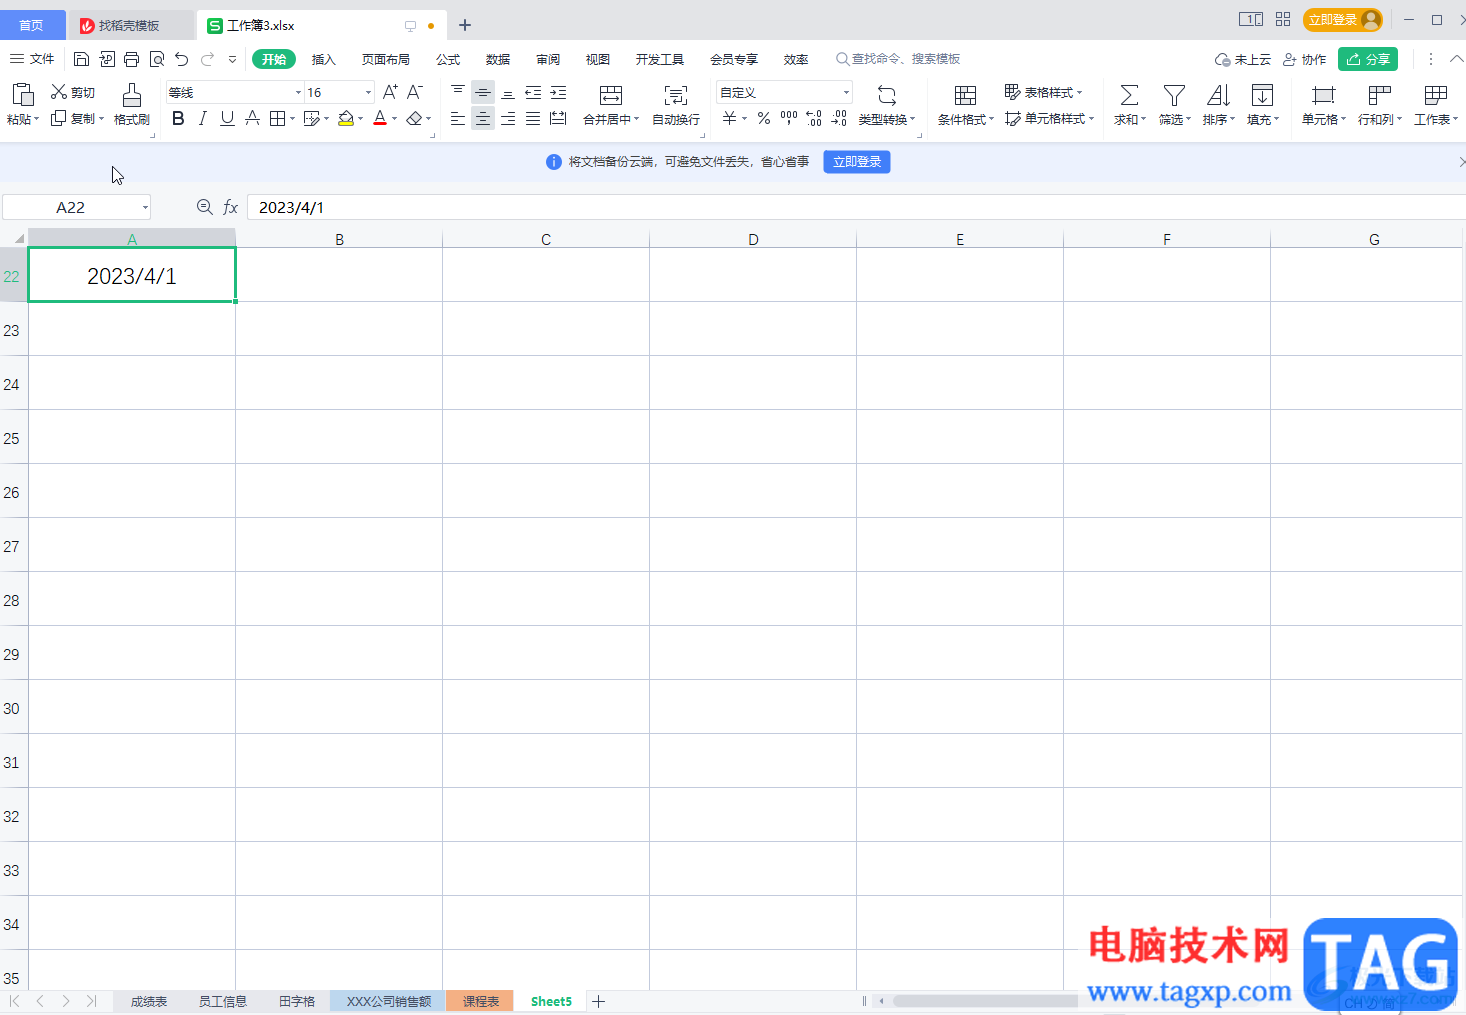The height and width of the screenshot is (1015, 1466).
Task: Open the File (文件) menu
Action: coord(32,59)
